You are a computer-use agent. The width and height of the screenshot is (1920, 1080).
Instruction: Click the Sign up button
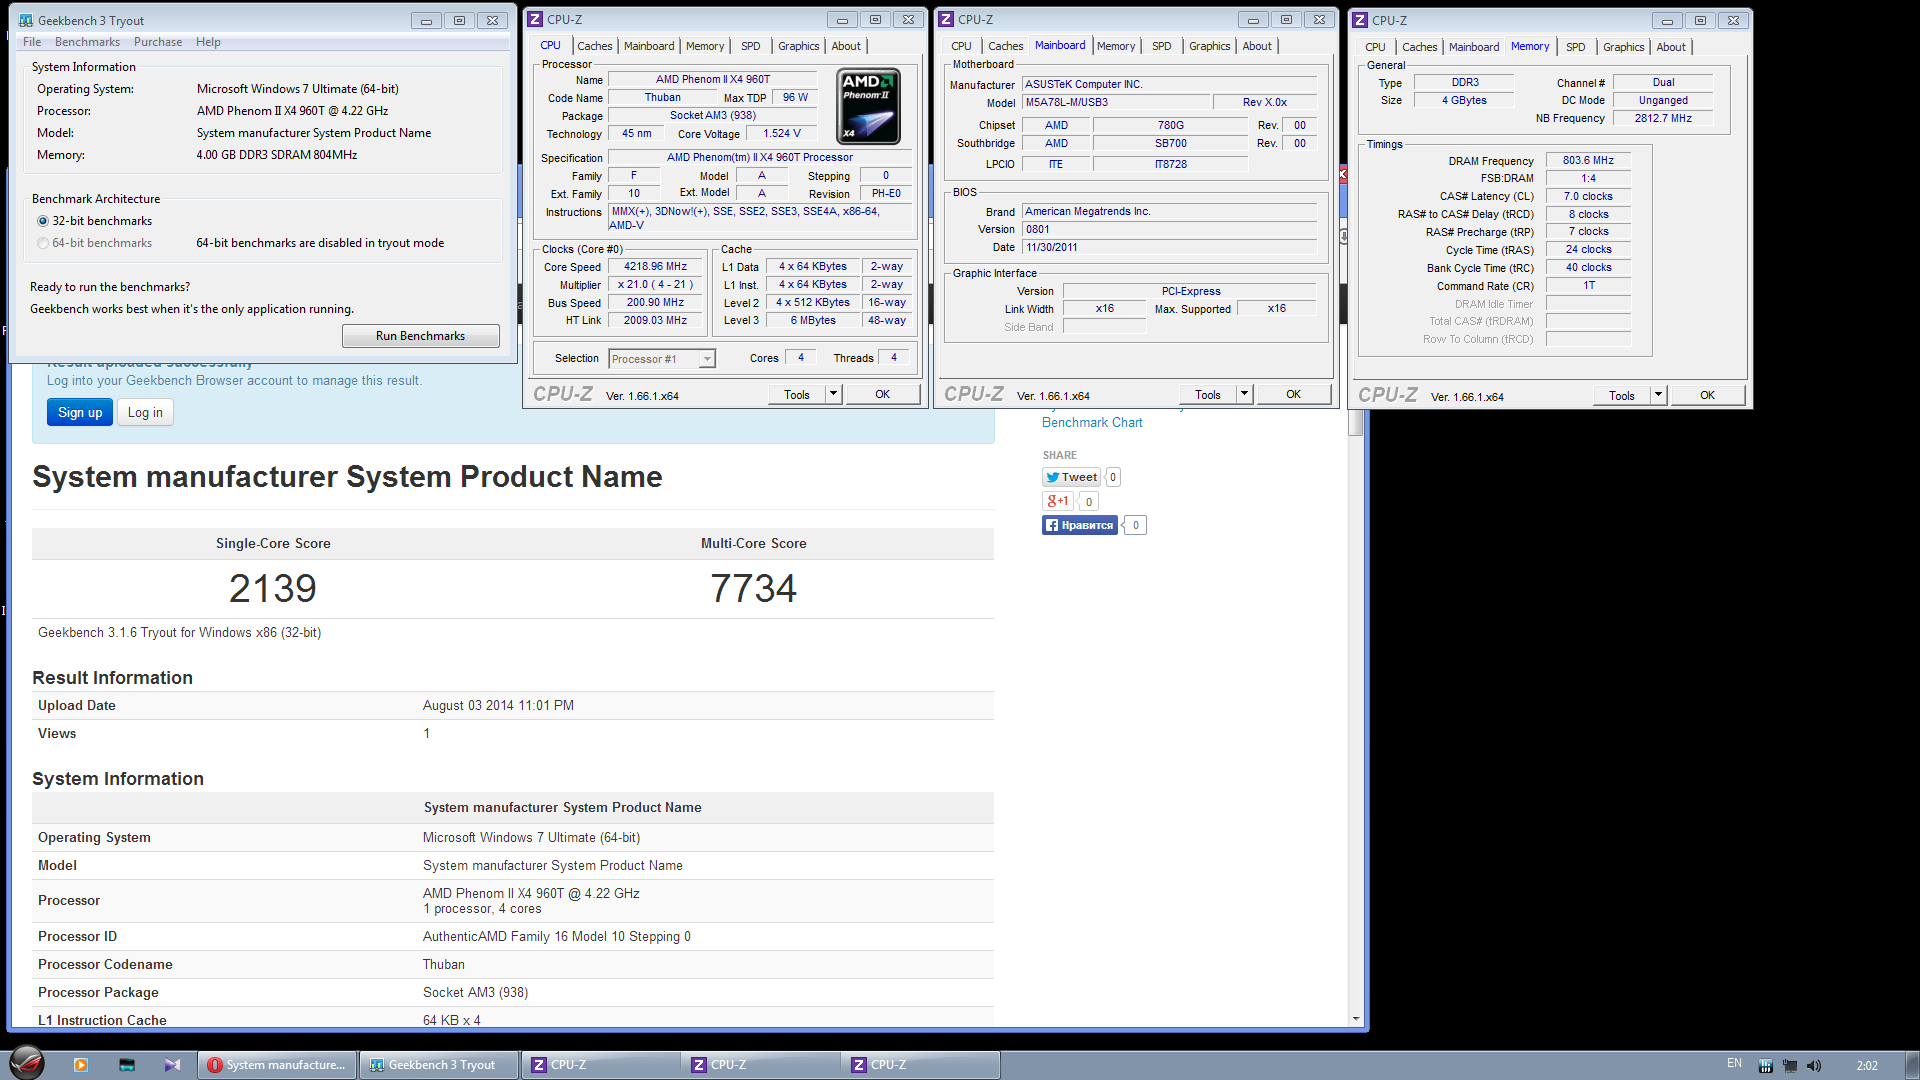tap(80, 413)
